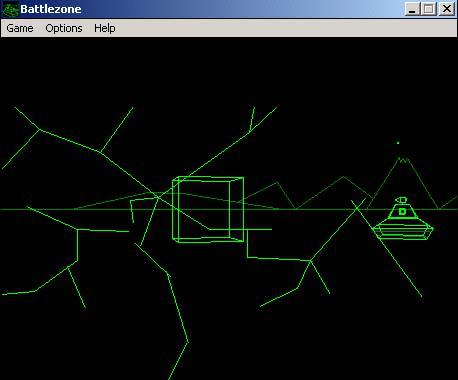
Task: Click the mountain peak left of the volcano
Action: point(343,177)
